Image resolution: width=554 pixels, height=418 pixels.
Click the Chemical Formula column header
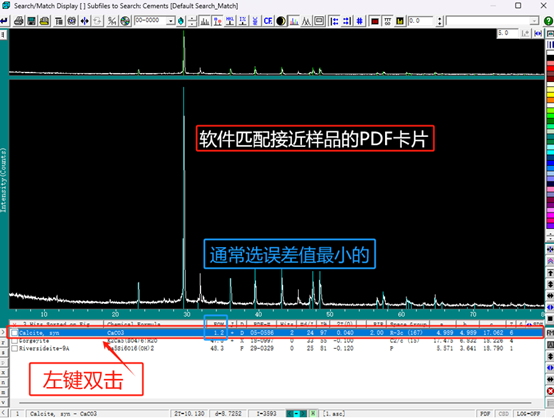pyautogui.click(x=134, y=324)
